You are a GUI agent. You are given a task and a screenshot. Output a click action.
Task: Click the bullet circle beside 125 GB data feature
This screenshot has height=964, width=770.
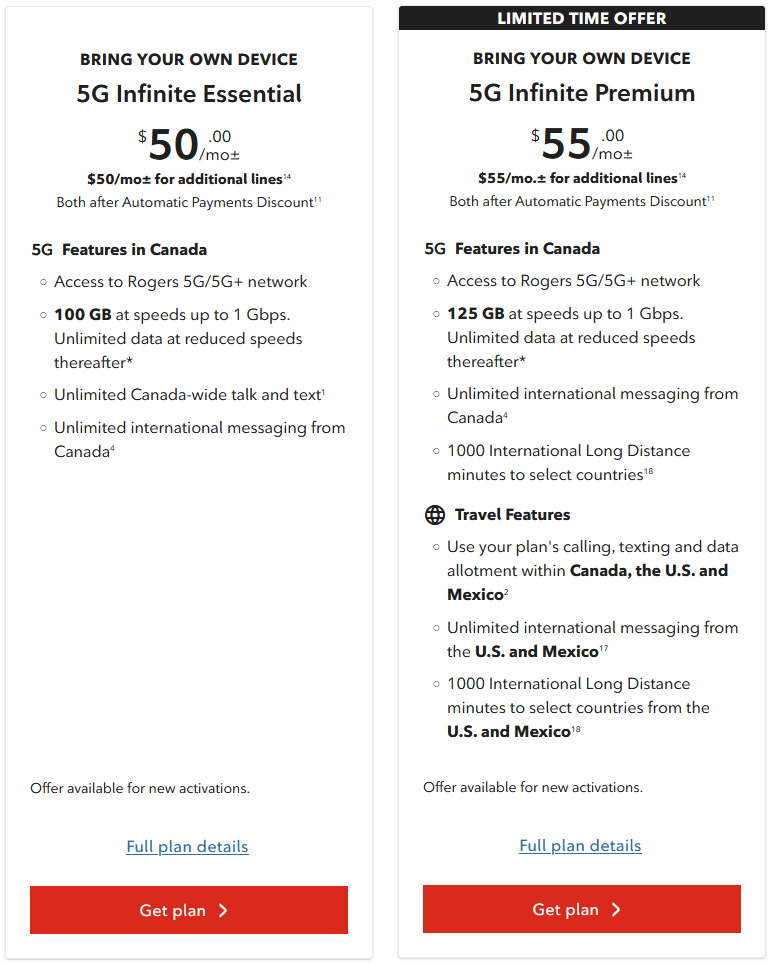pos(435,313)
